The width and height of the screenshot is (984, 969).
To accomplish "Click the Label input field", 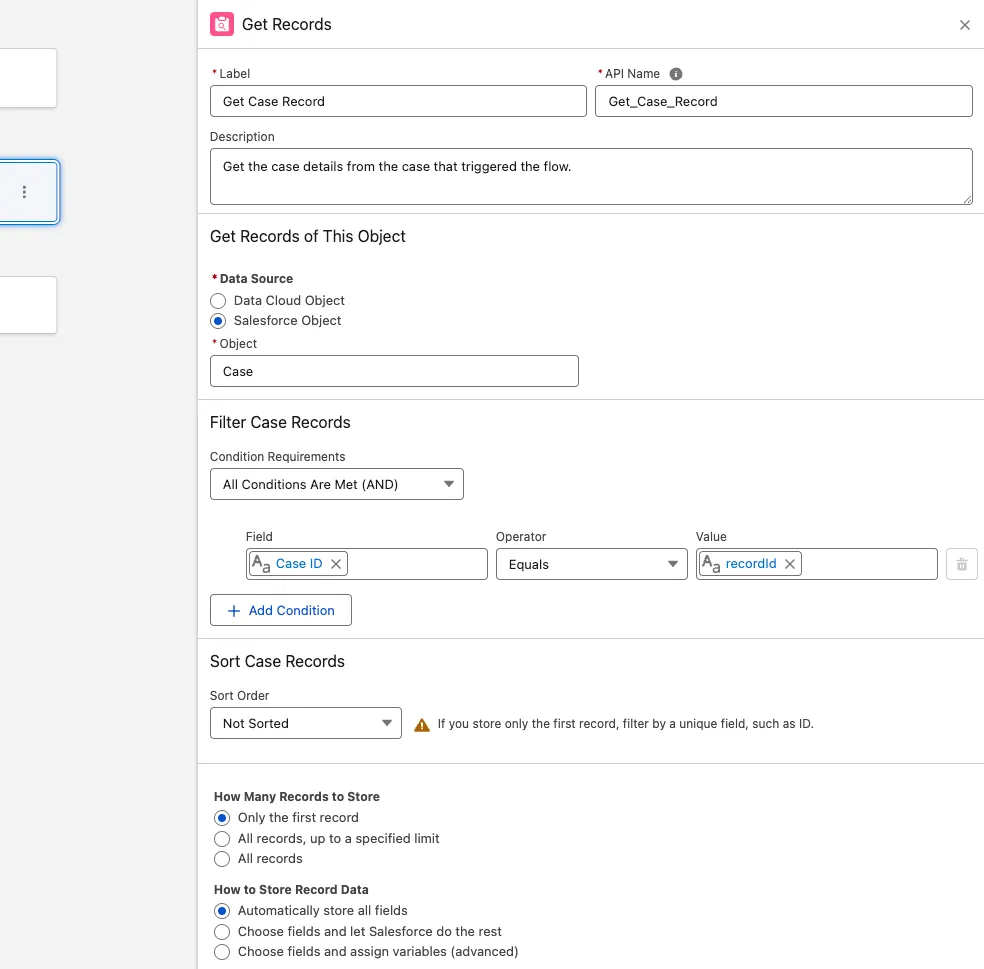I will [x=397, y=101].
